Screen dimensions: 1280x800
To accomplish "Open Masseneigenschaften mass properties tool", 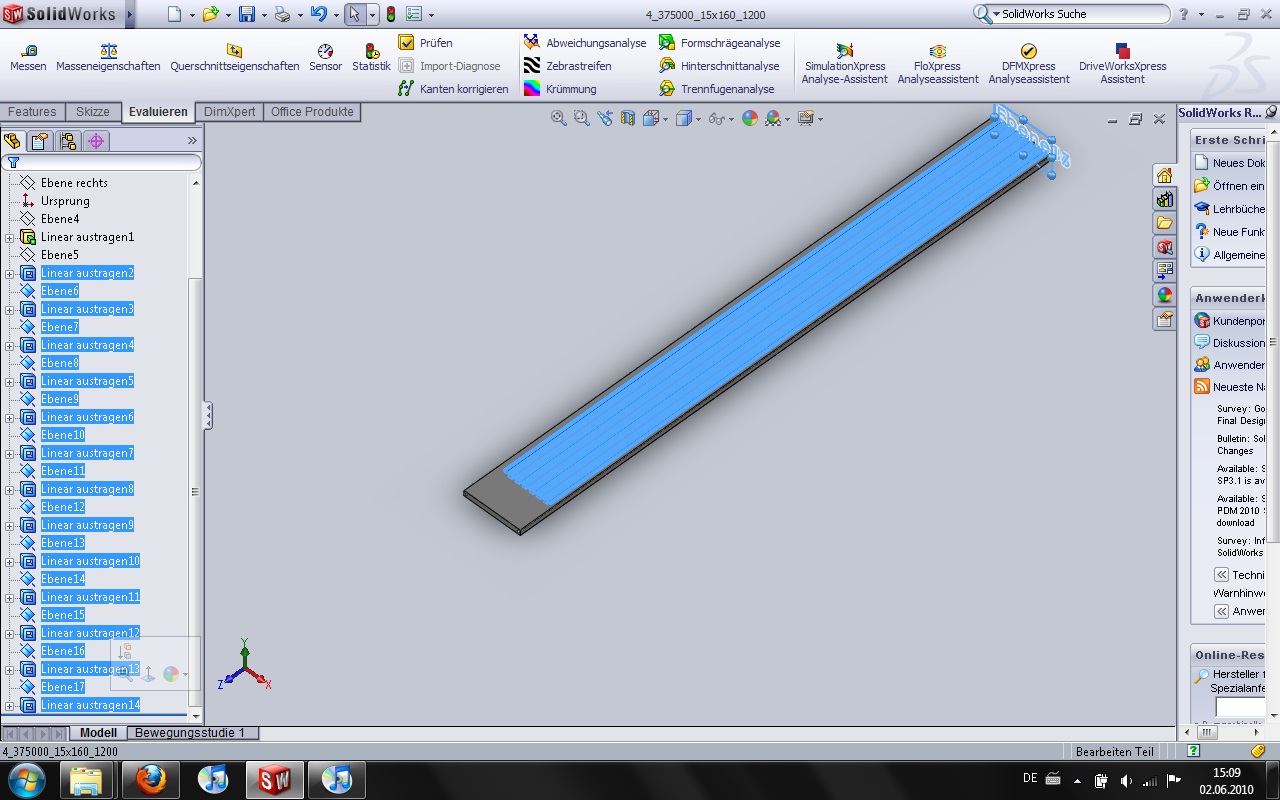I will (108, 58).
